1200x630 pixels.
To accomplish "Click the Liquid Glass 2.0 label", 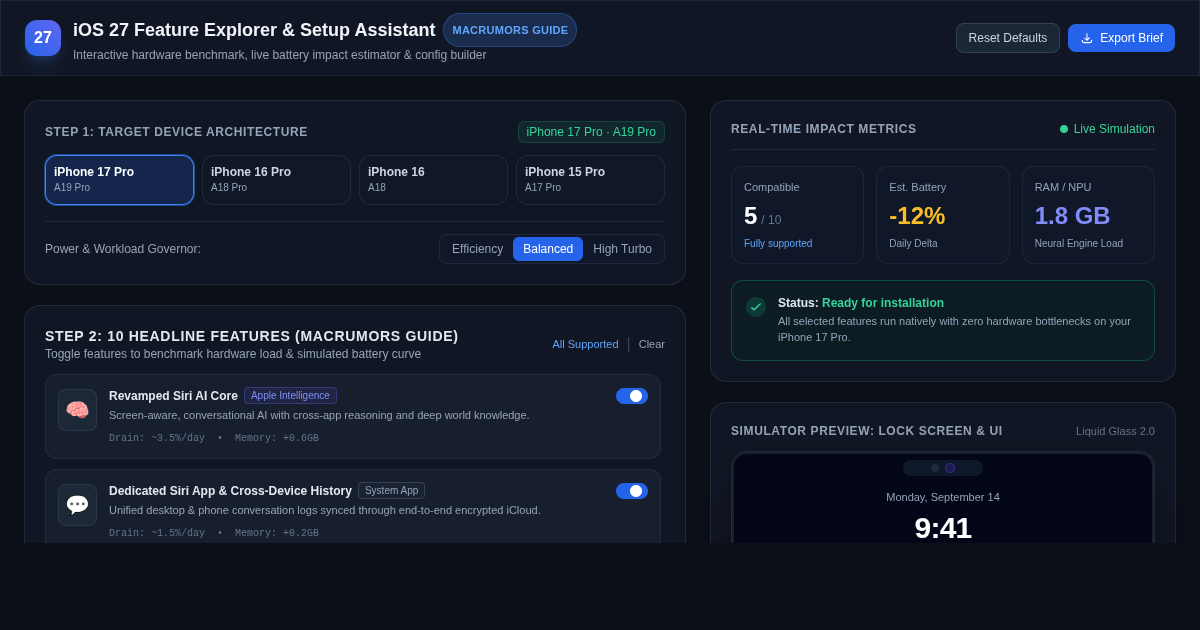I will point(1115,431).
